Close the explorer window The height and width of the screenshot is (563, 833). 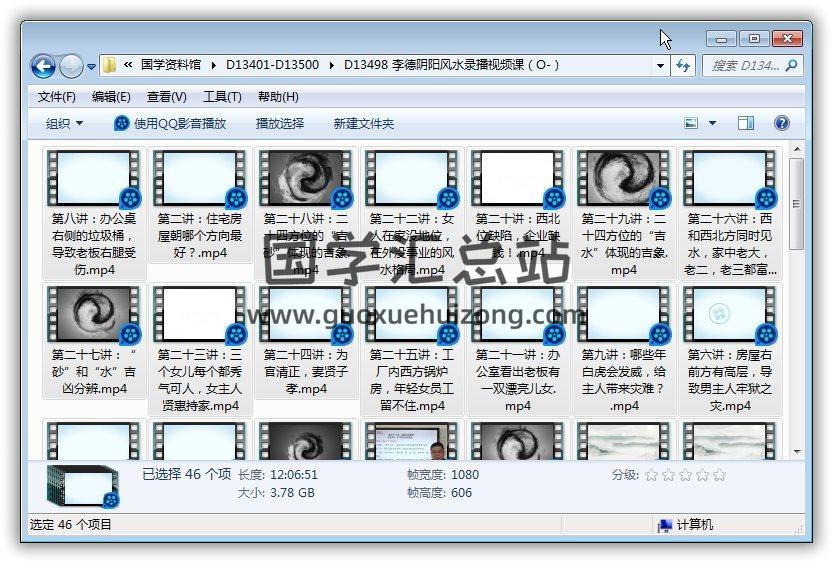787,39
